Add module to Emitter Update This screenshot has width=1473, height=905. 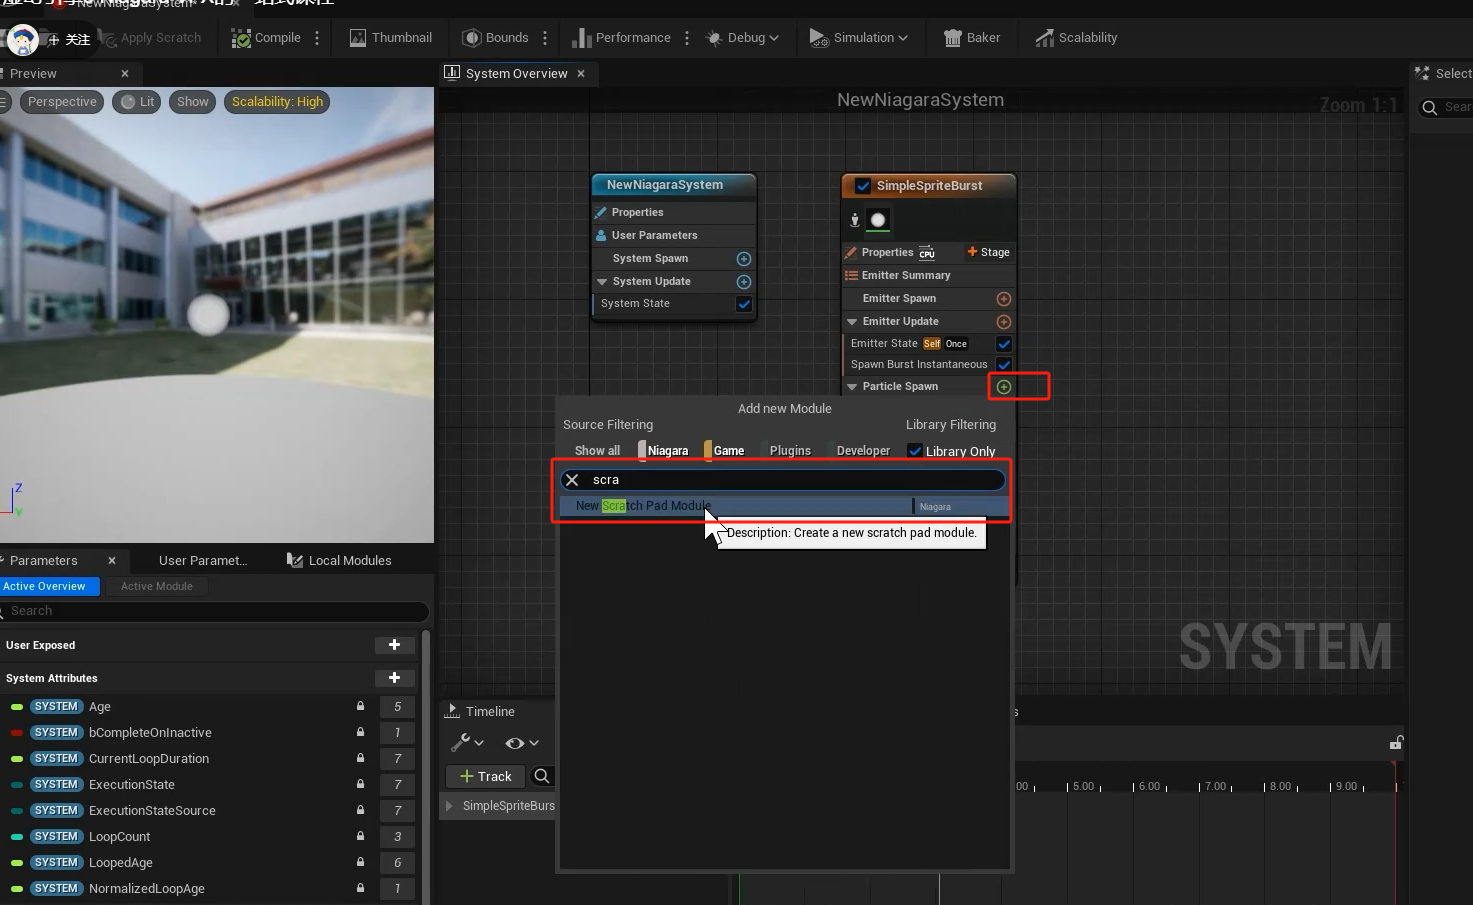1004,322
